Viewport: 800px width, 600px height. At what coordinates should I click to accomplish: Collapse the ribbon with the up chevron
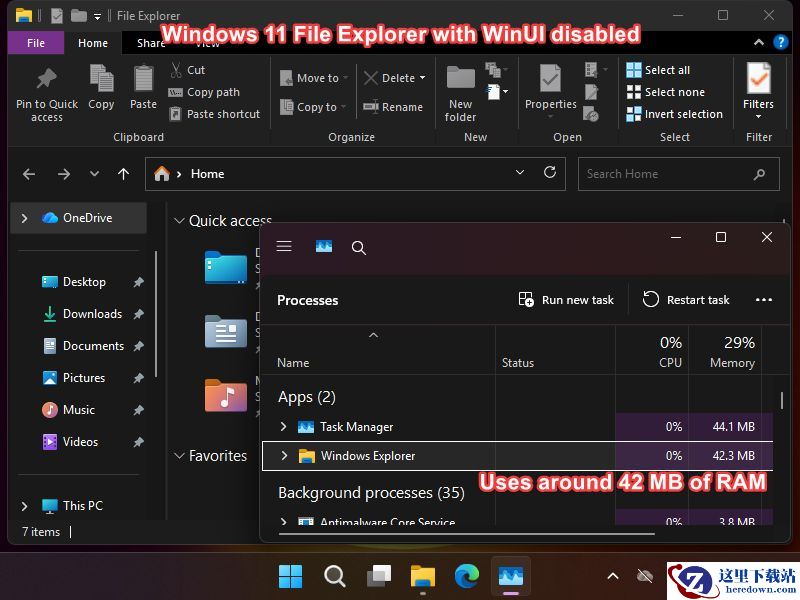(x=759, y=42)
